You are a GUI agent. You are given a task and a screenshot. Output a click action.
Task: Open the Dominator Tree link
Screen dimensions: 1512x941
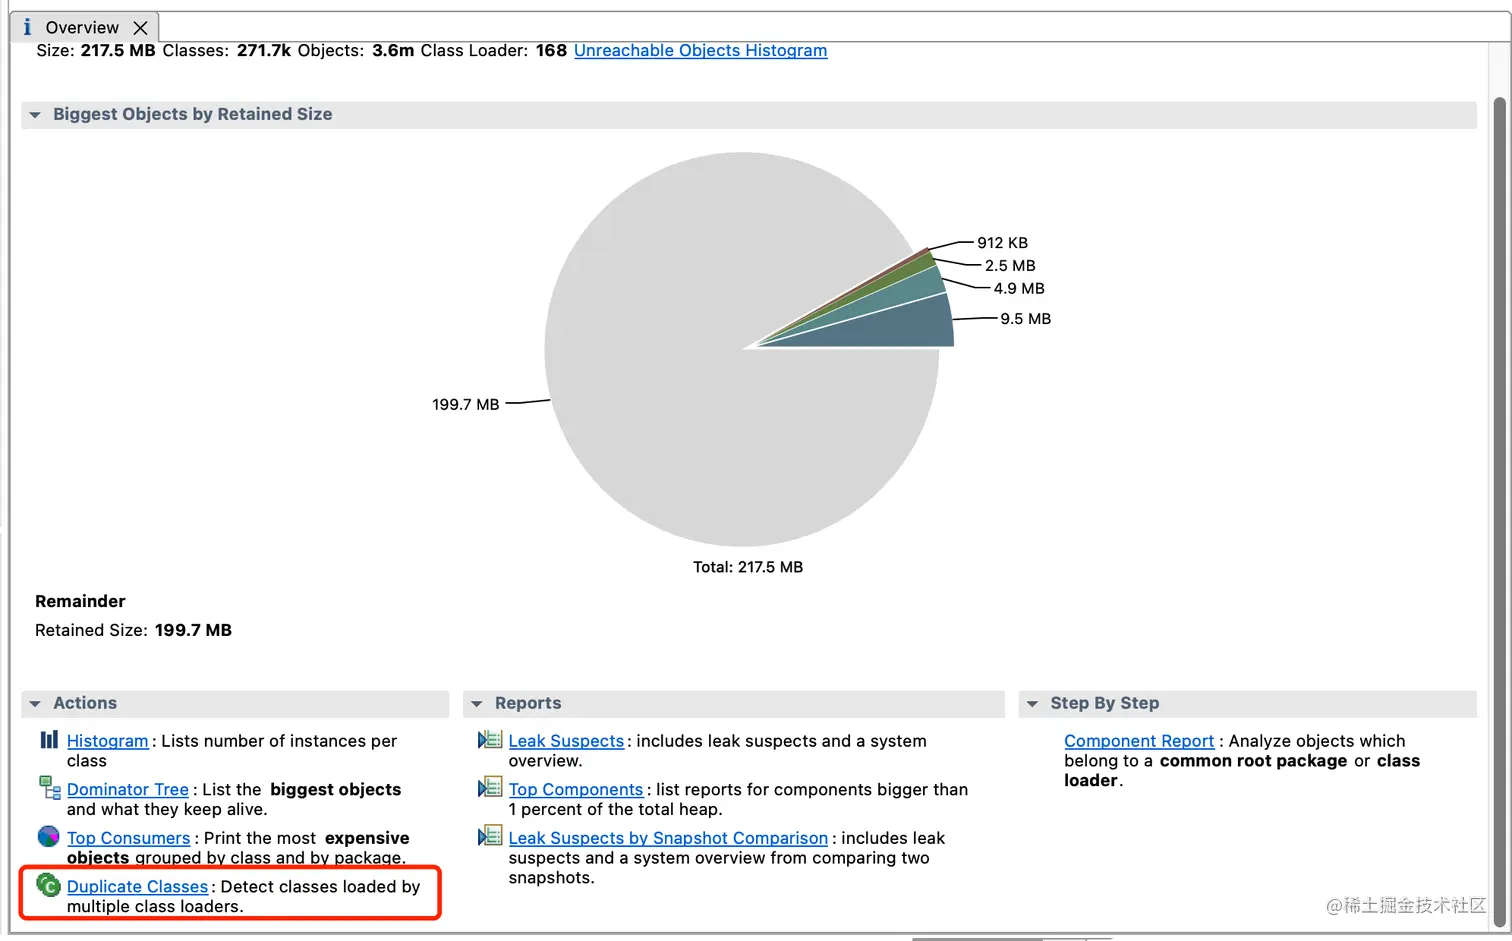click(127, 790)
